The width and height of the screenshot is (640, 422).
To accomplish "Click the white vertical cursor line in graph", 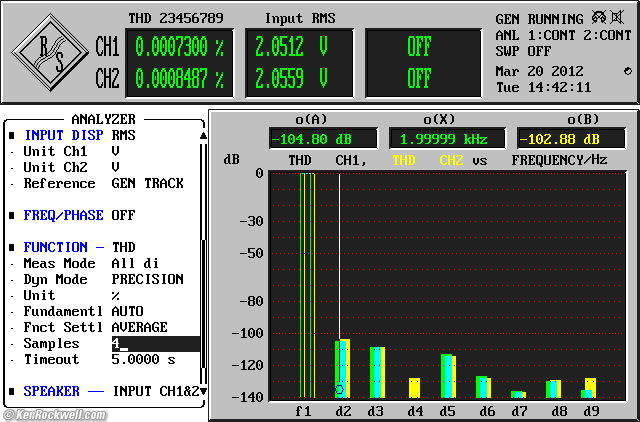I will 339,255.
